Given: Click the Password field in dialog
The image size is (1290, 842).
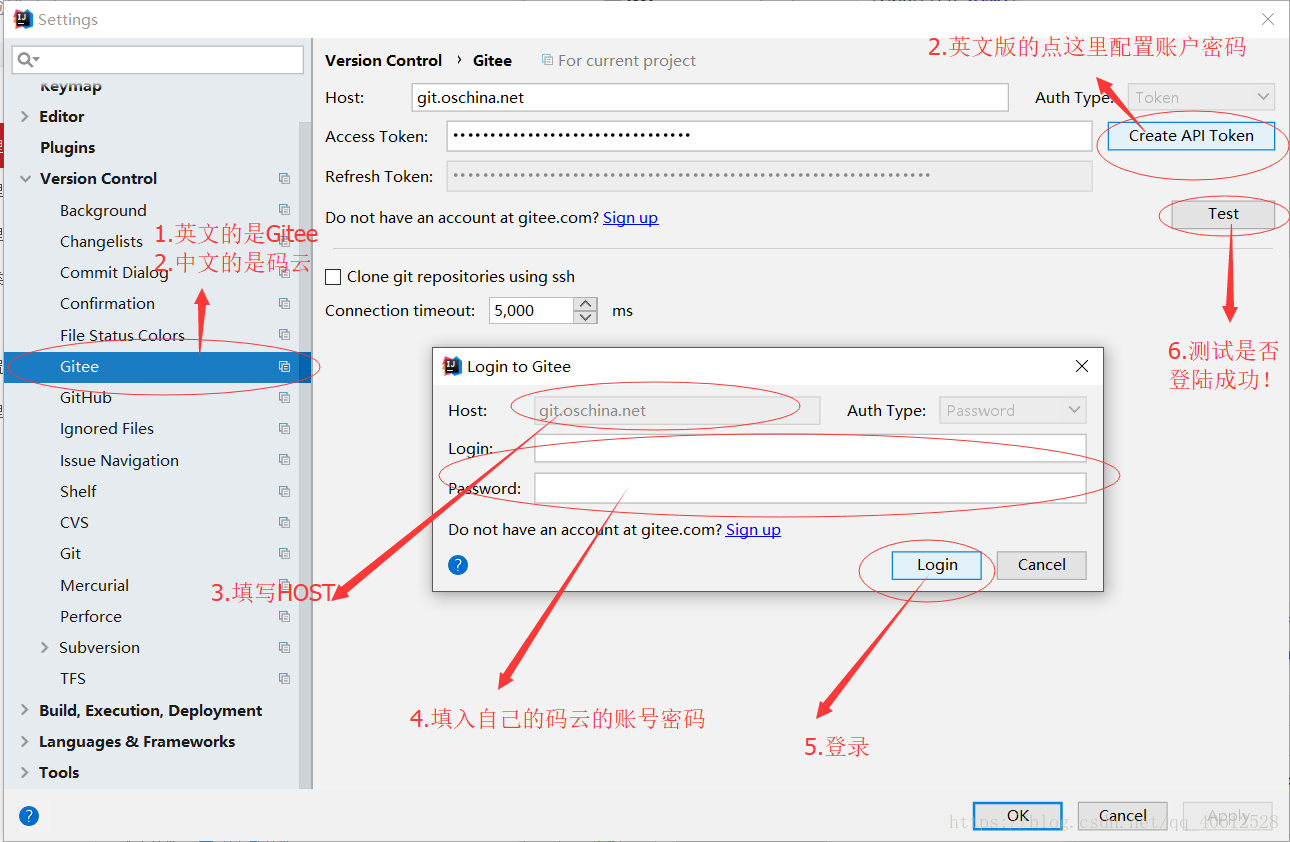Looking at the screenshot, I should pos(810,488).
